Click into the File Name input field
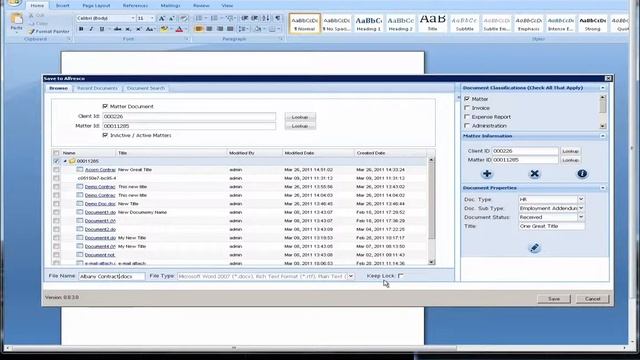The height and width of the screenshot is (360, 640). (111, 276)
